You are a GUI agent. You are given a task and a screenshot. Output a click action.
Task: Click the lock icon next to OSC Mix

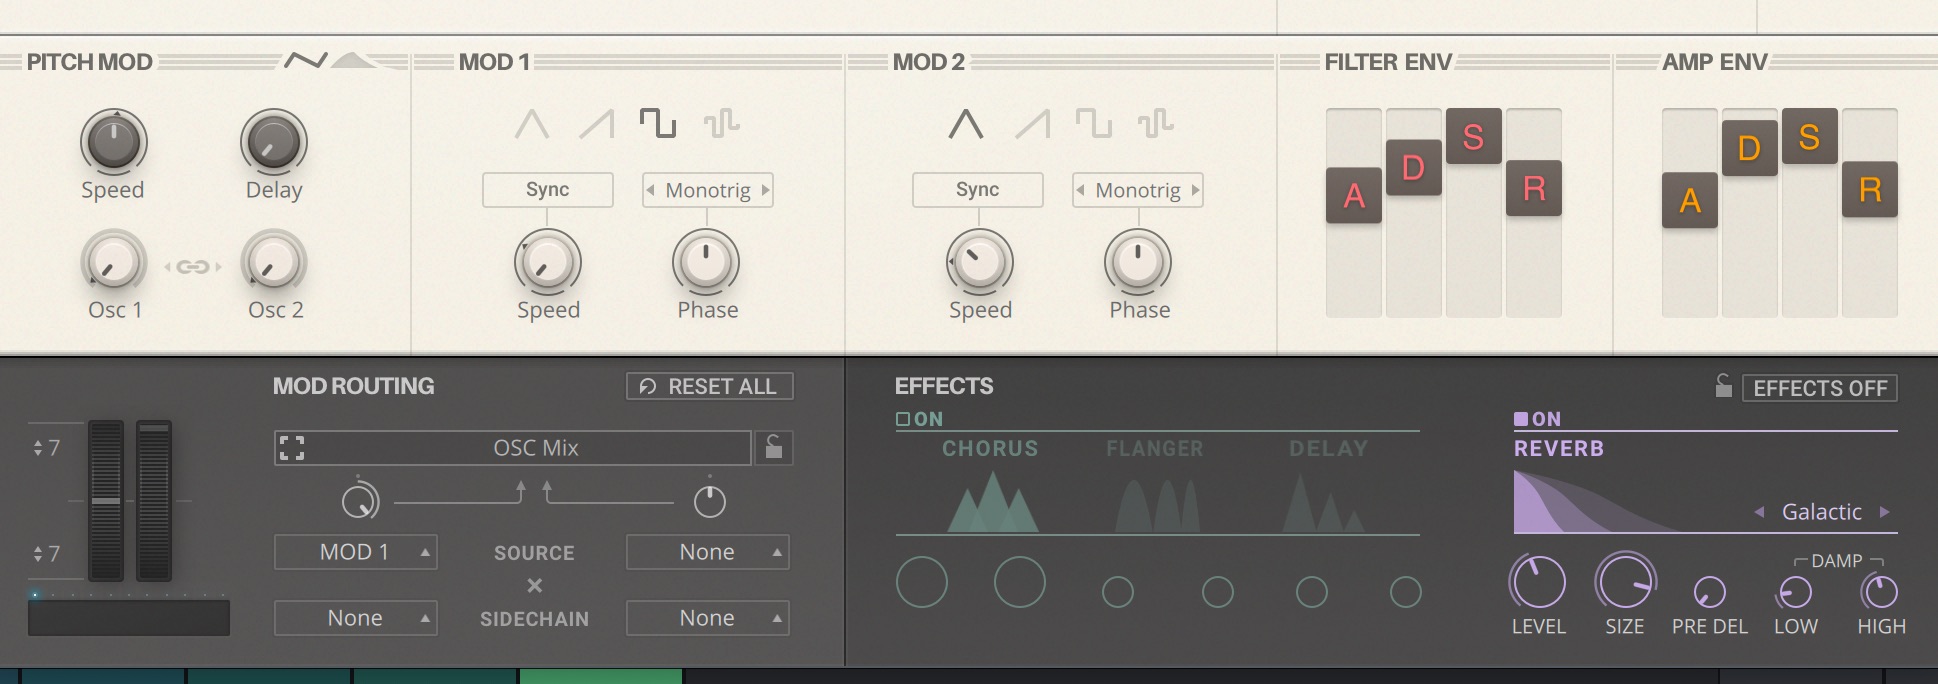pyautogui.click(x=774, y=447)
